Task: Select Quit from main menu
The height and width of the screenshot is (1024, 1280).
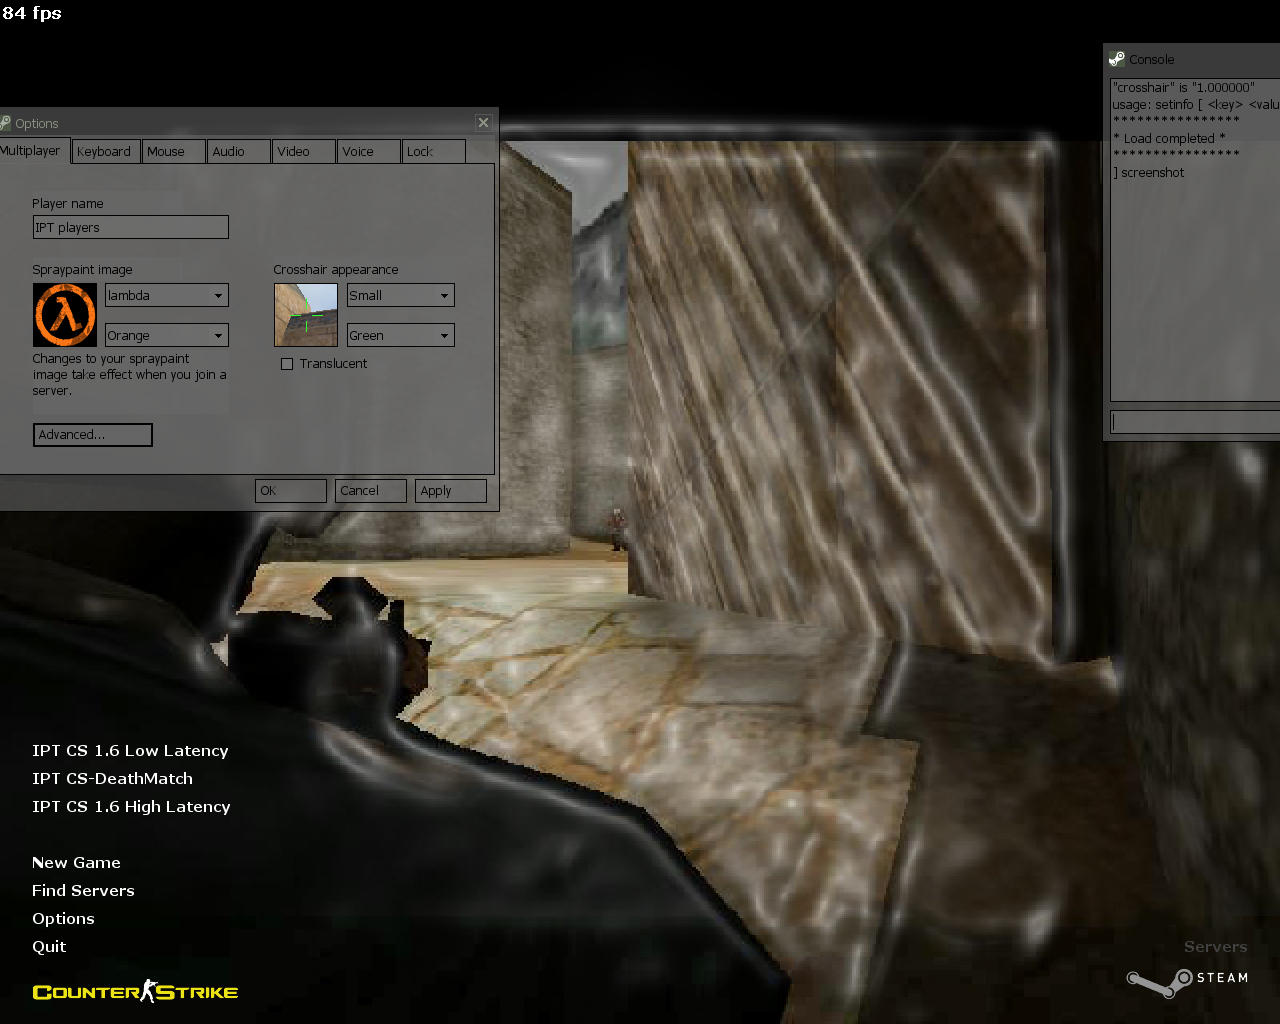Action: tap(49, 947)
